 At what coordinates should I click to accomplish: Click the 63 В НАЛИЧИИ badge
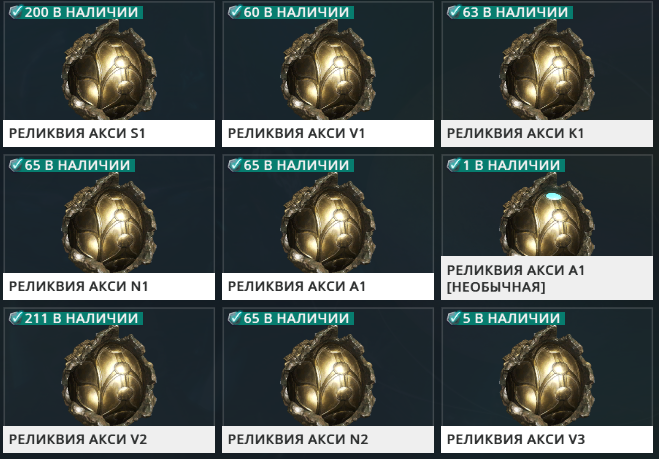[x=510, y=12]
